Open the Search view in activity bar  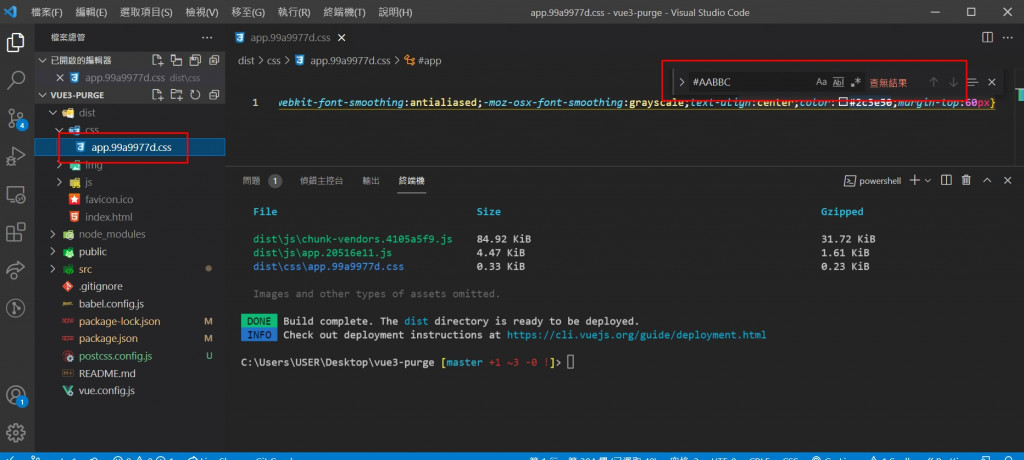(x=16, y=81)
